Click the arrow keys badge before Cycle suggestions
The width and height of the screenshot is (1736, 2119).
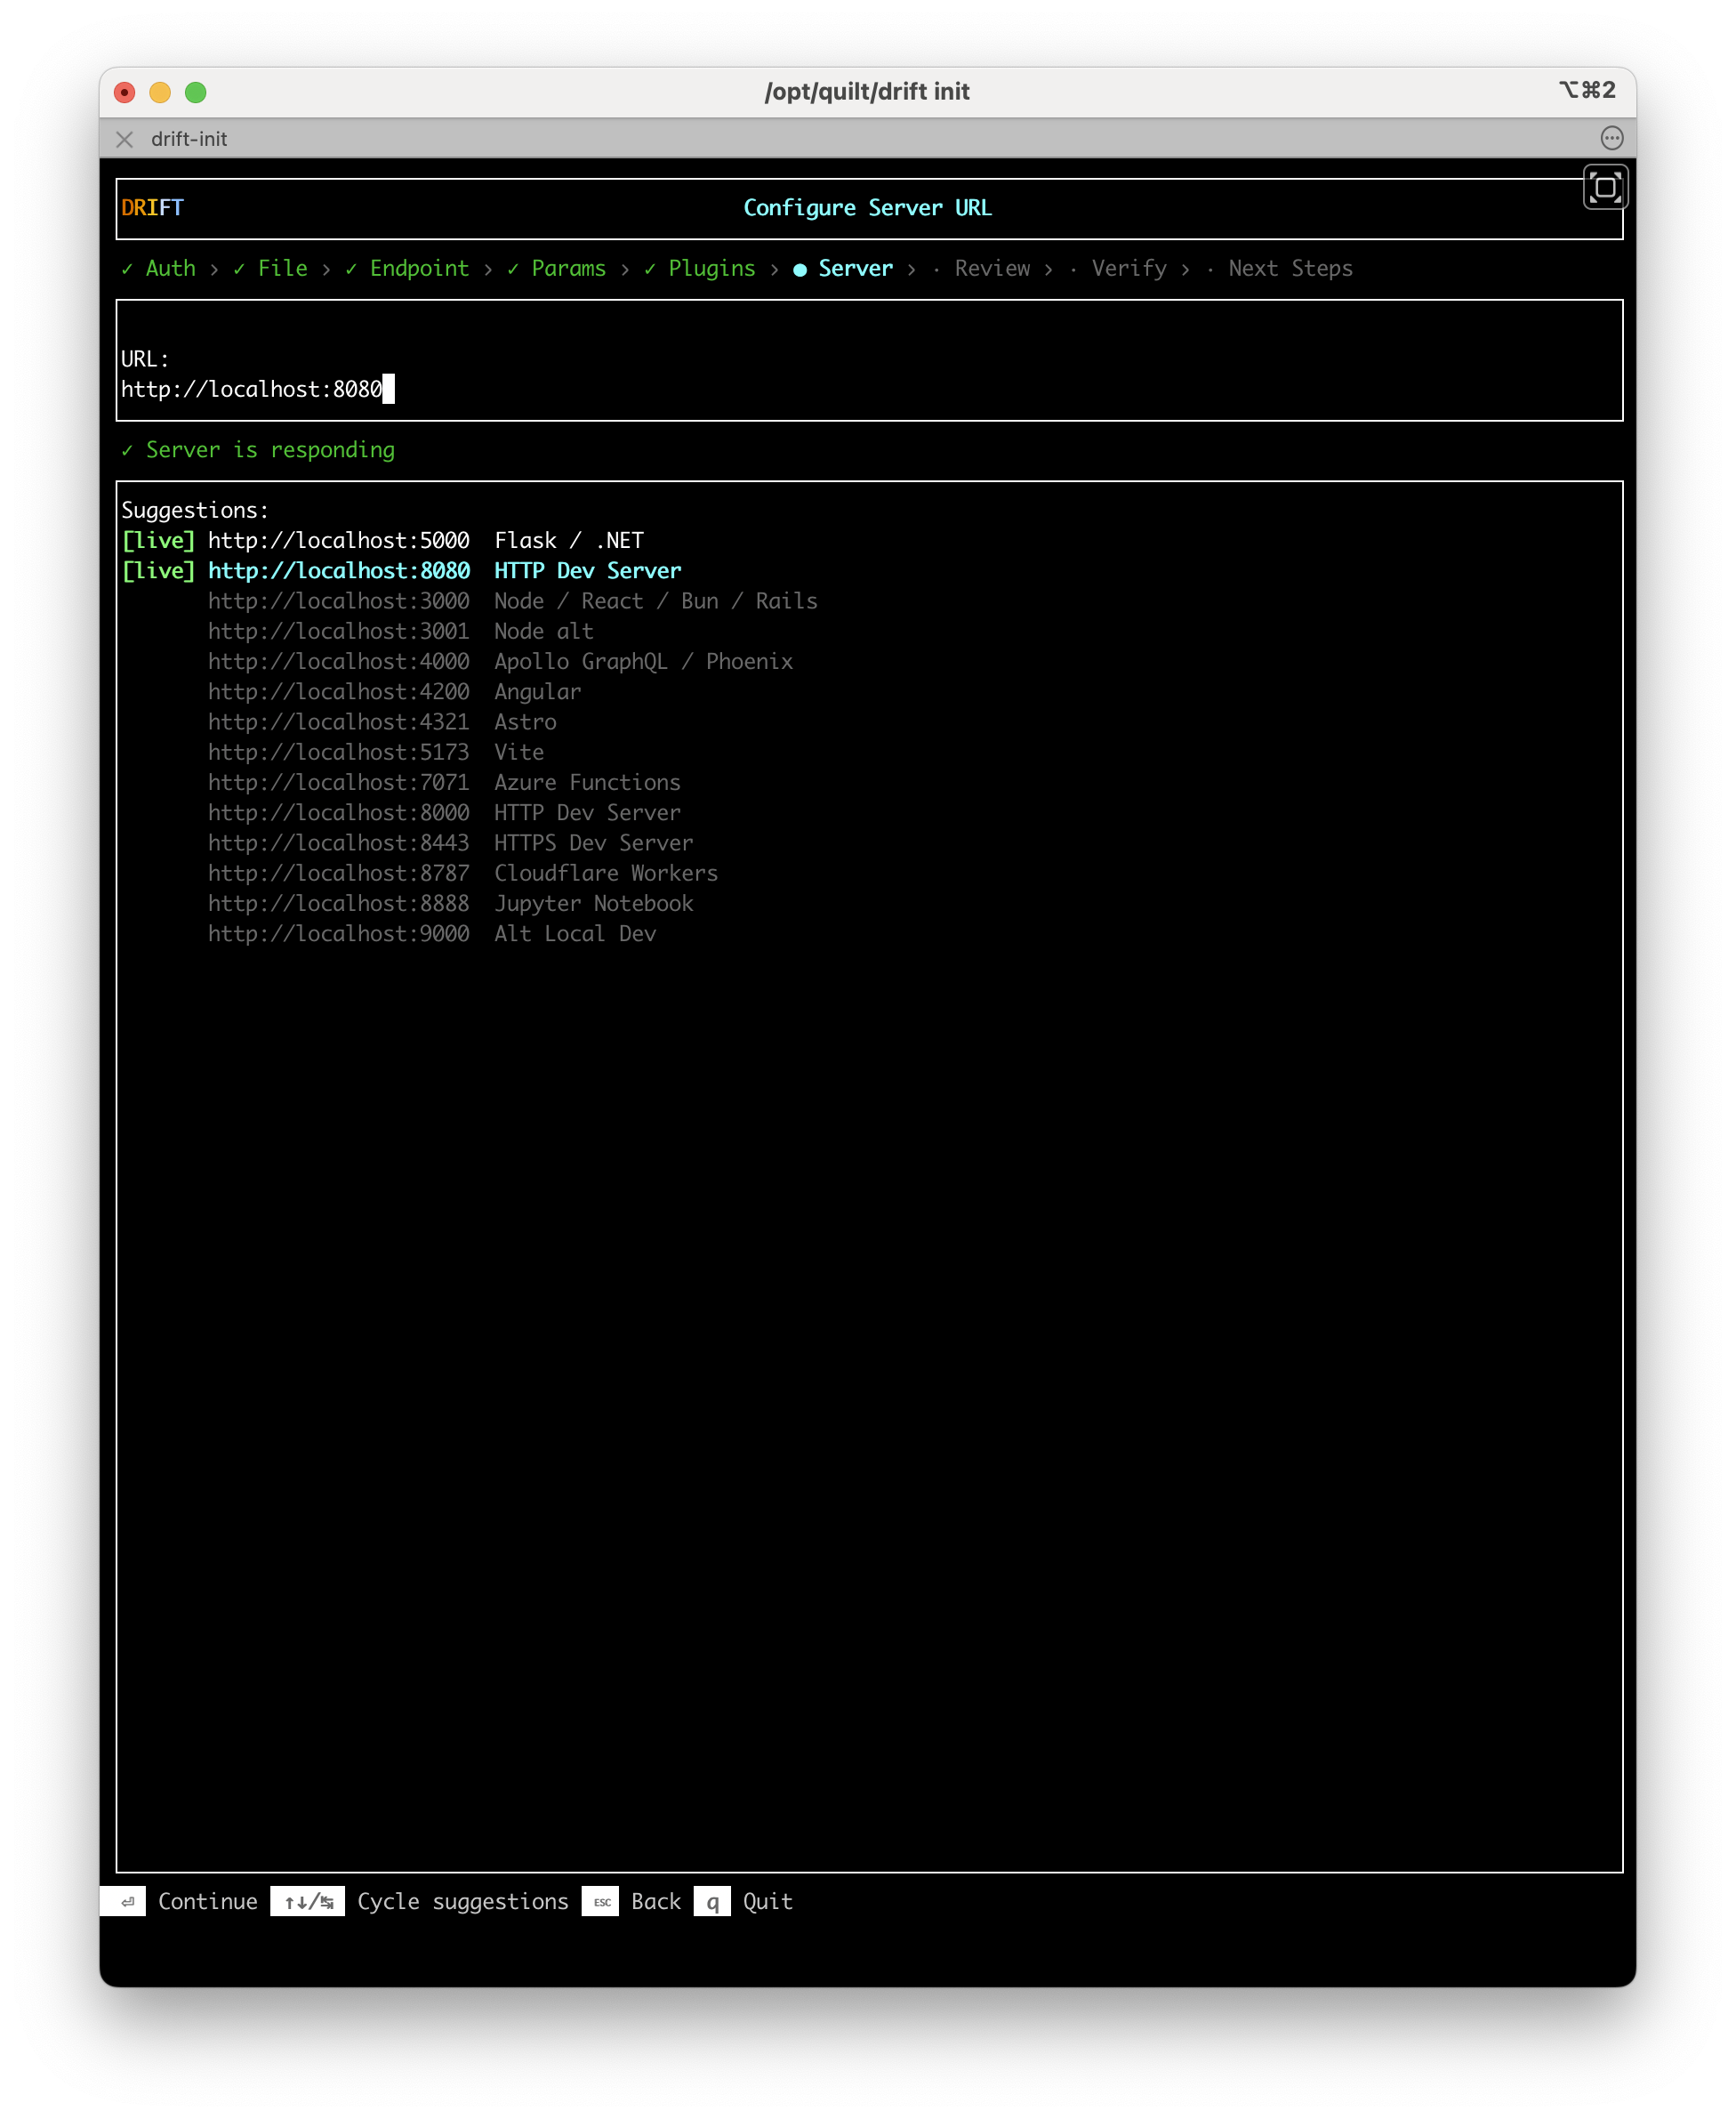tap(307, 1901)
